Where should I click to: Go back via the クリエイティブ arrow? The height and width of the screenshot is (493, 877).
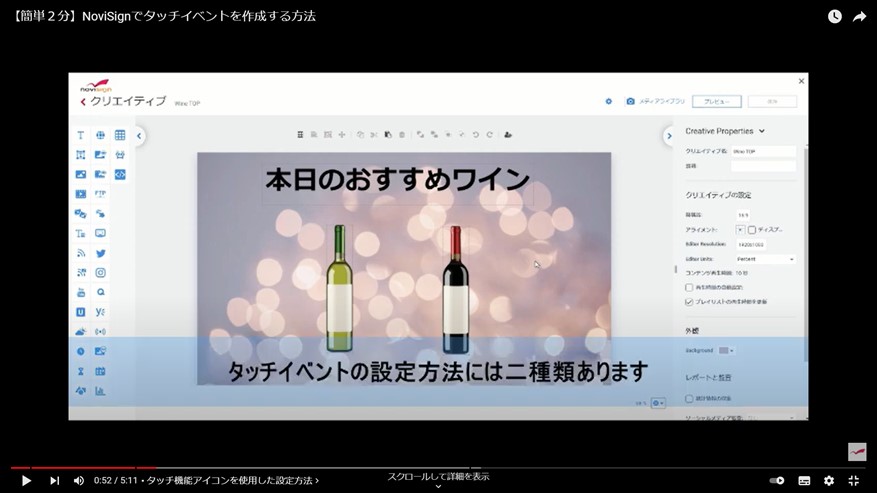point(83,101)
